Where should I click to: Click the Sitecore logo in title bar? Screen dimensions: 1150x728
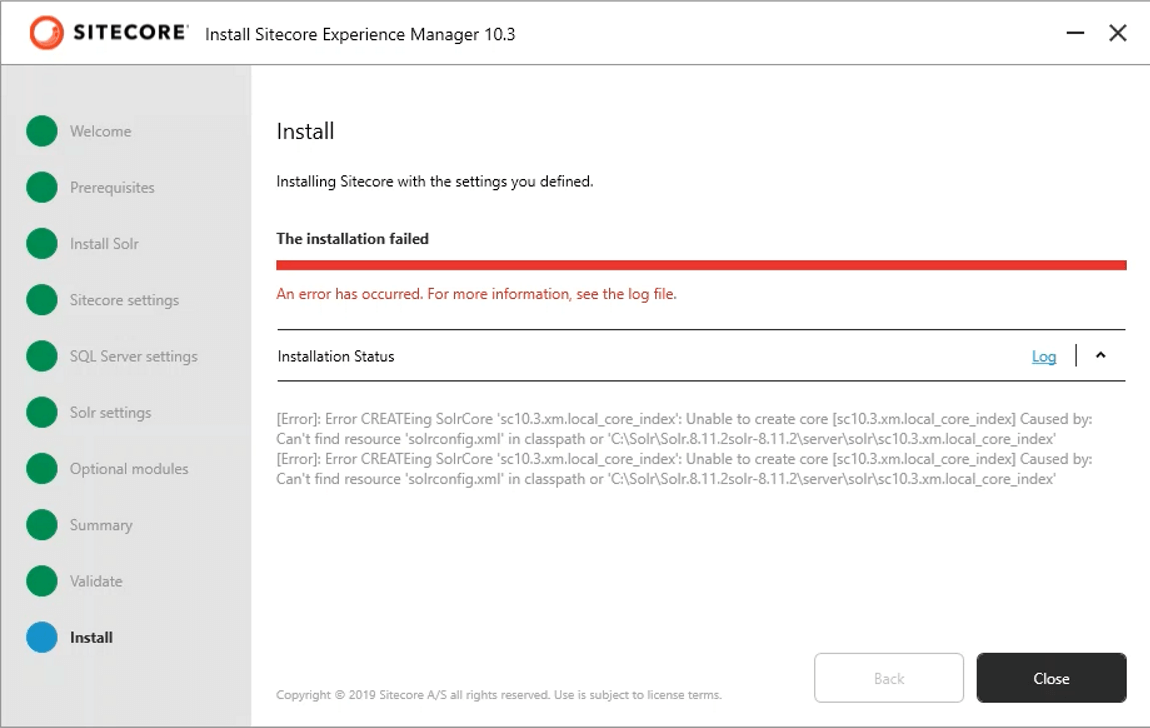click(108, 33)
